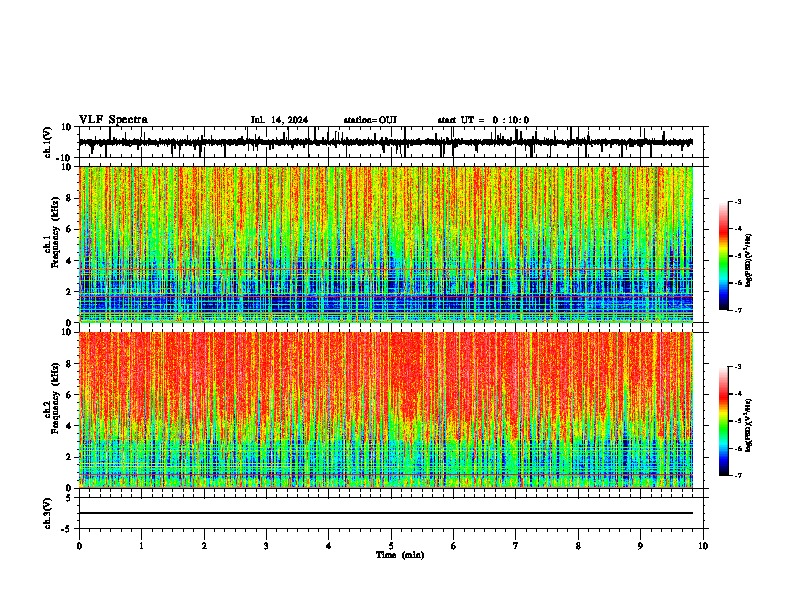The width and height of the screenshot is (792, 612).
Task: Select the date text "Jul. 14, 2024"
Action: (x=279, y=120)
